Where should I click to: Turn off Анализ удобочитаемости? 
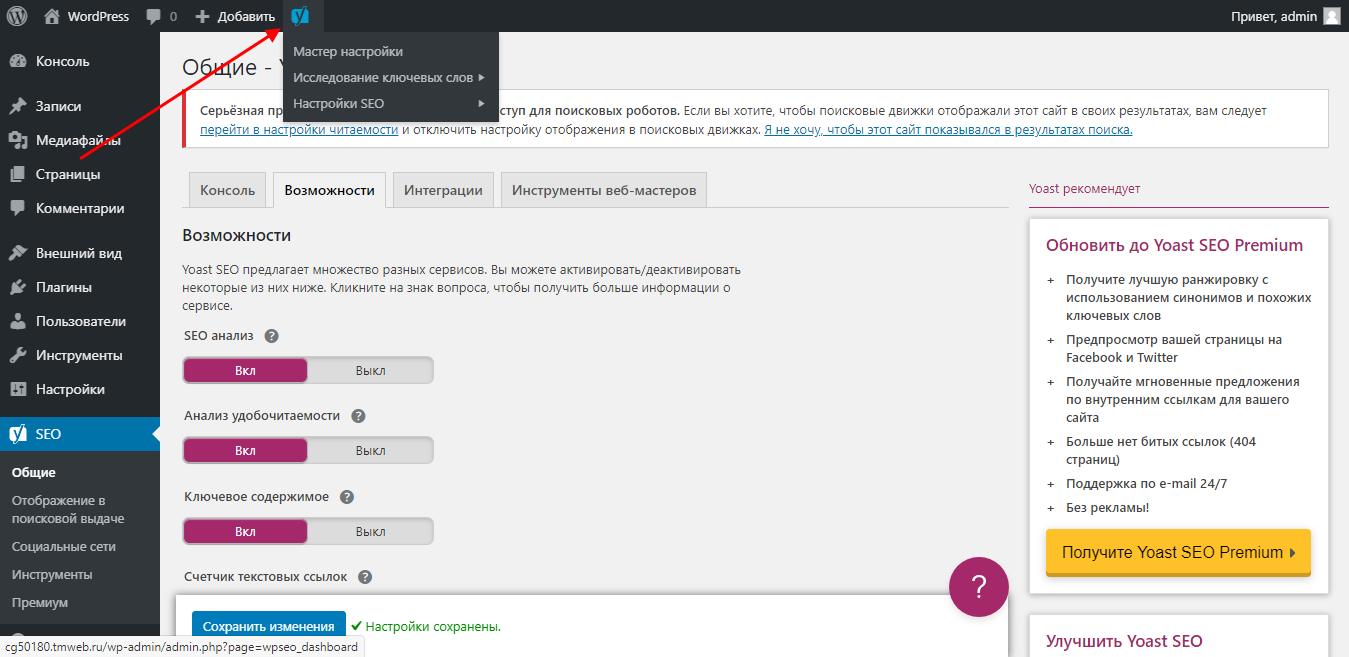pyautogui.click(x=369, y=450)
